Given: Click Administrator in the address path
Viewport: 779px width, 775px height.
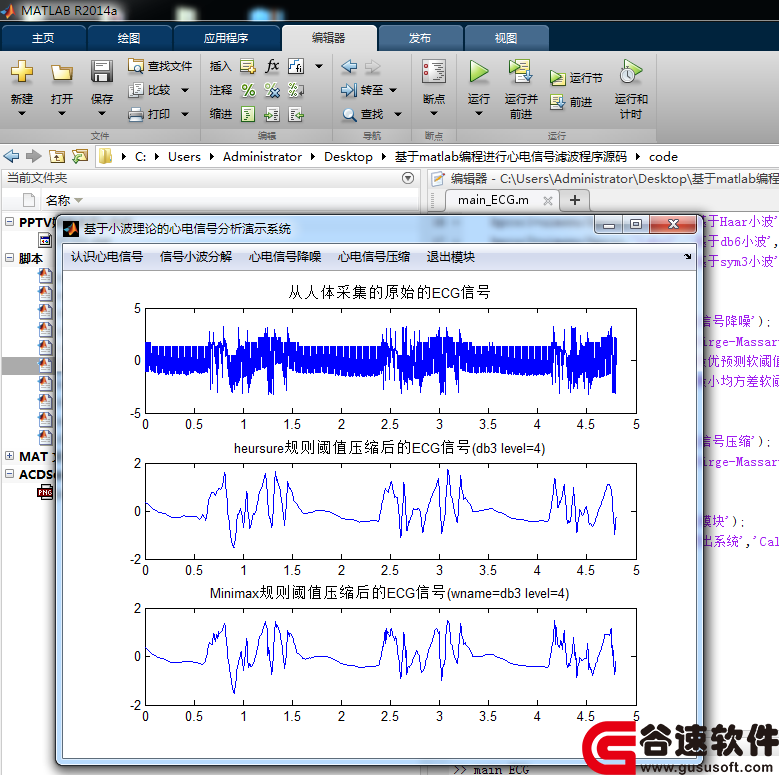Looking at the screenshot, I should pos(262,157).
